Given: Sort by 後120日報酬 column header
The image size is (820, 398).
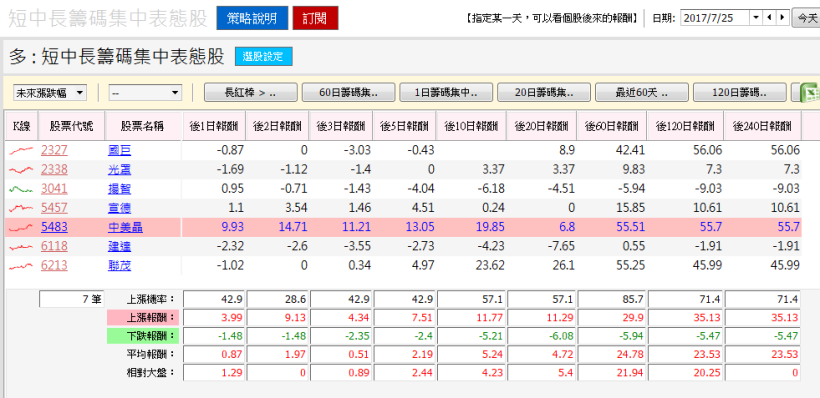Looking at the screenshot, I should pos(685,126).
